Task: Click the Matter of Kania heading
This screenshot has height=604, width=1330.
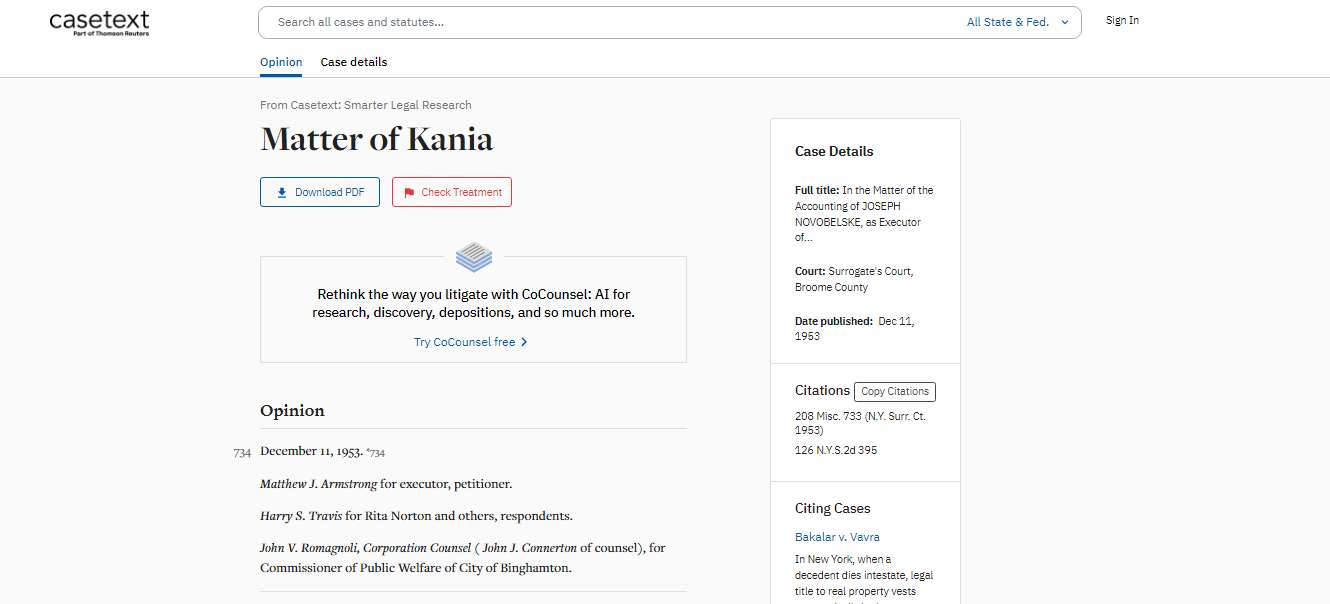Action: click(x=377, y=139)
